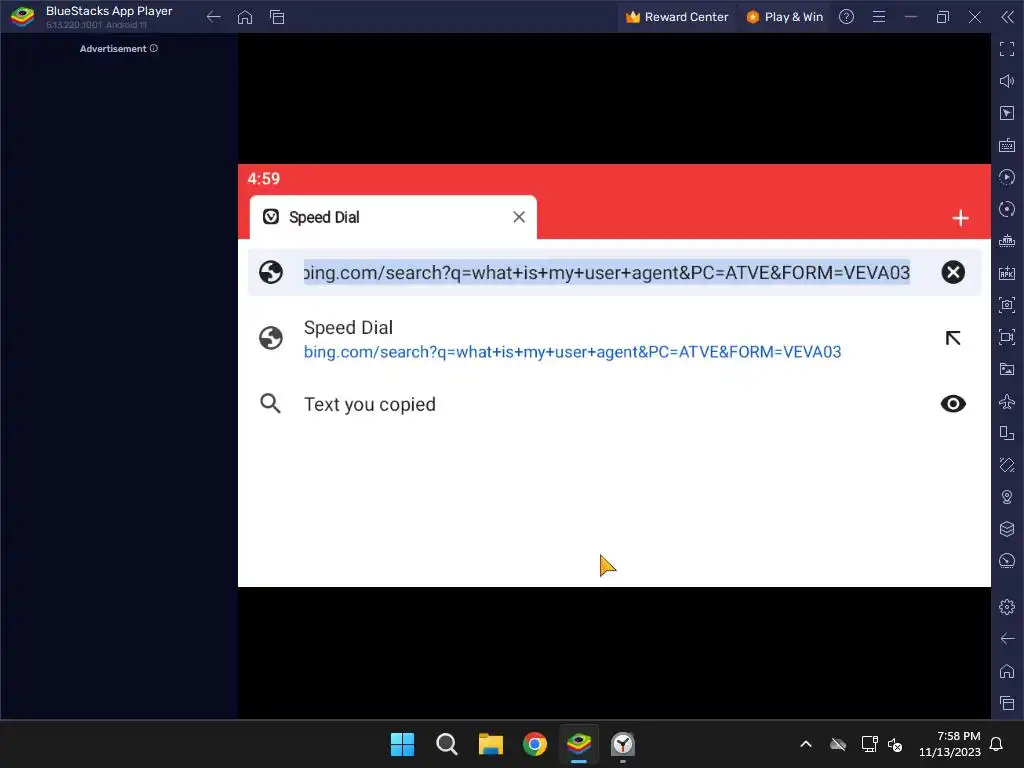The image size is (1024, 768).
Task: Open File Explorer from taskbar
Action: point(490,744)
